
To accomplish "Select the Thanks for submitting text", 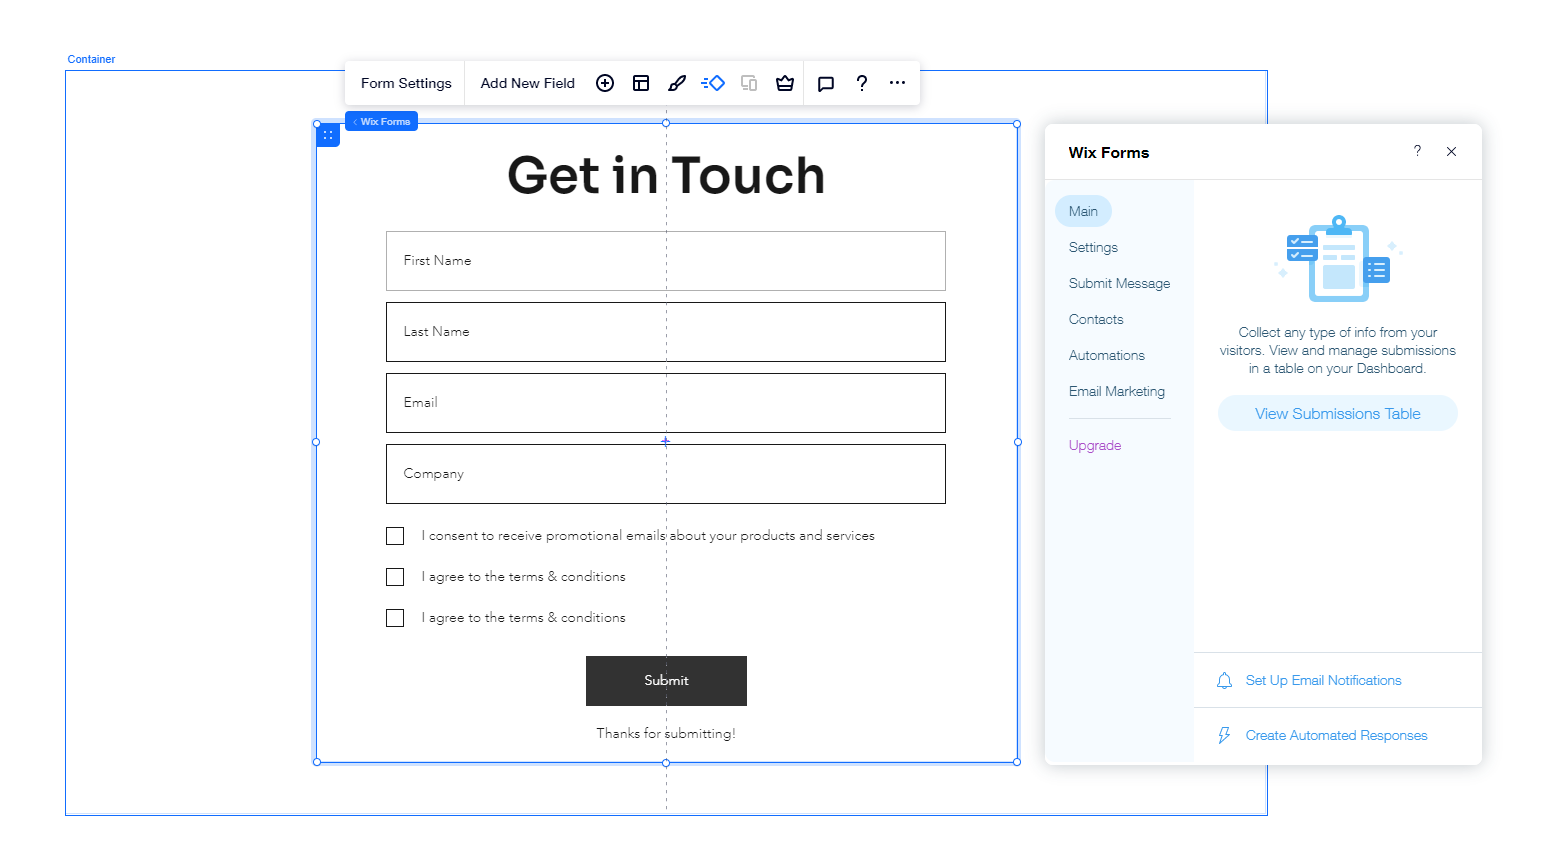I will click(x=666, y=734).
